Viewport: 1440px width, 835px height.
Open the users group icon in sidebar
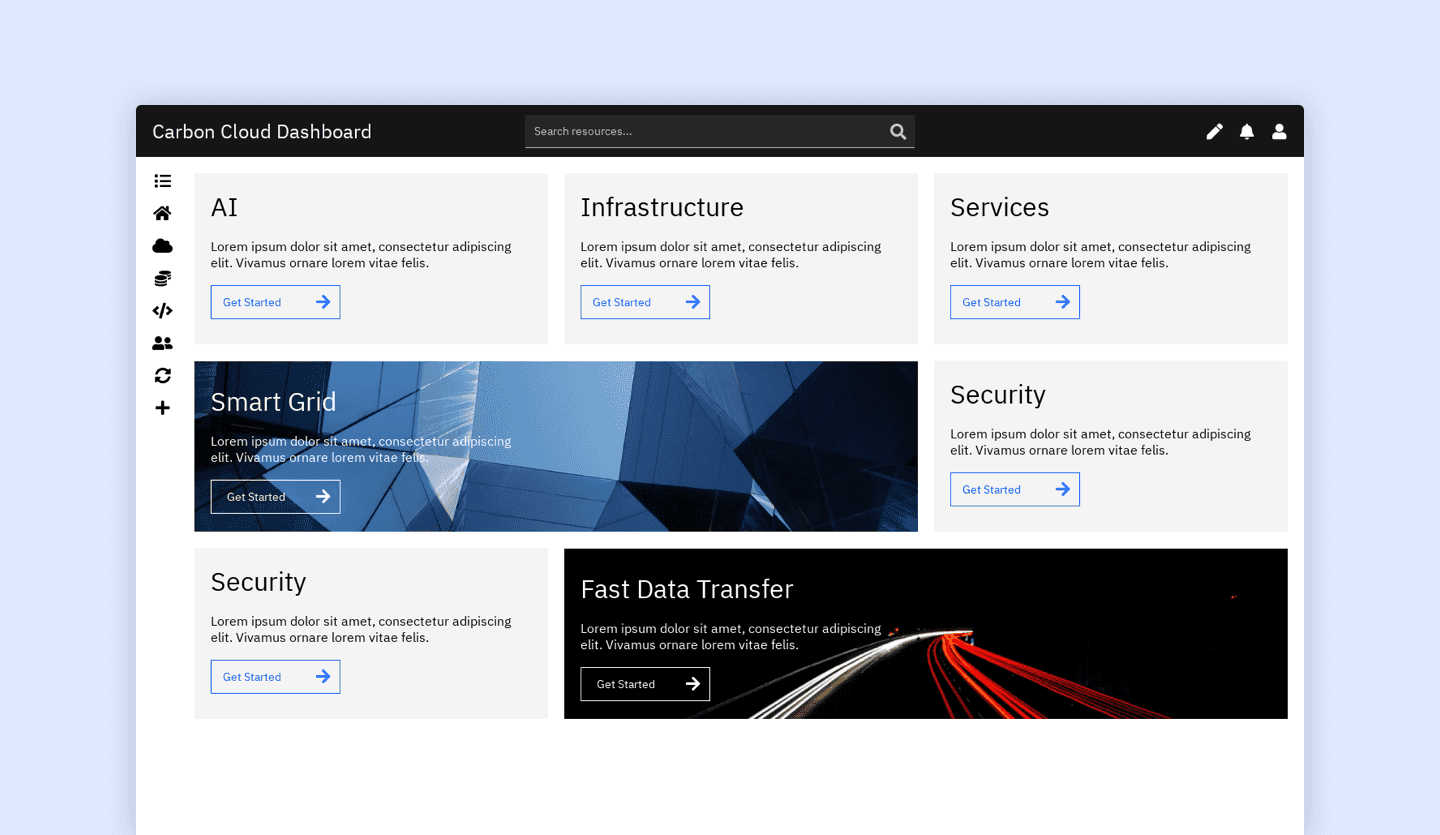coord(162,343)
